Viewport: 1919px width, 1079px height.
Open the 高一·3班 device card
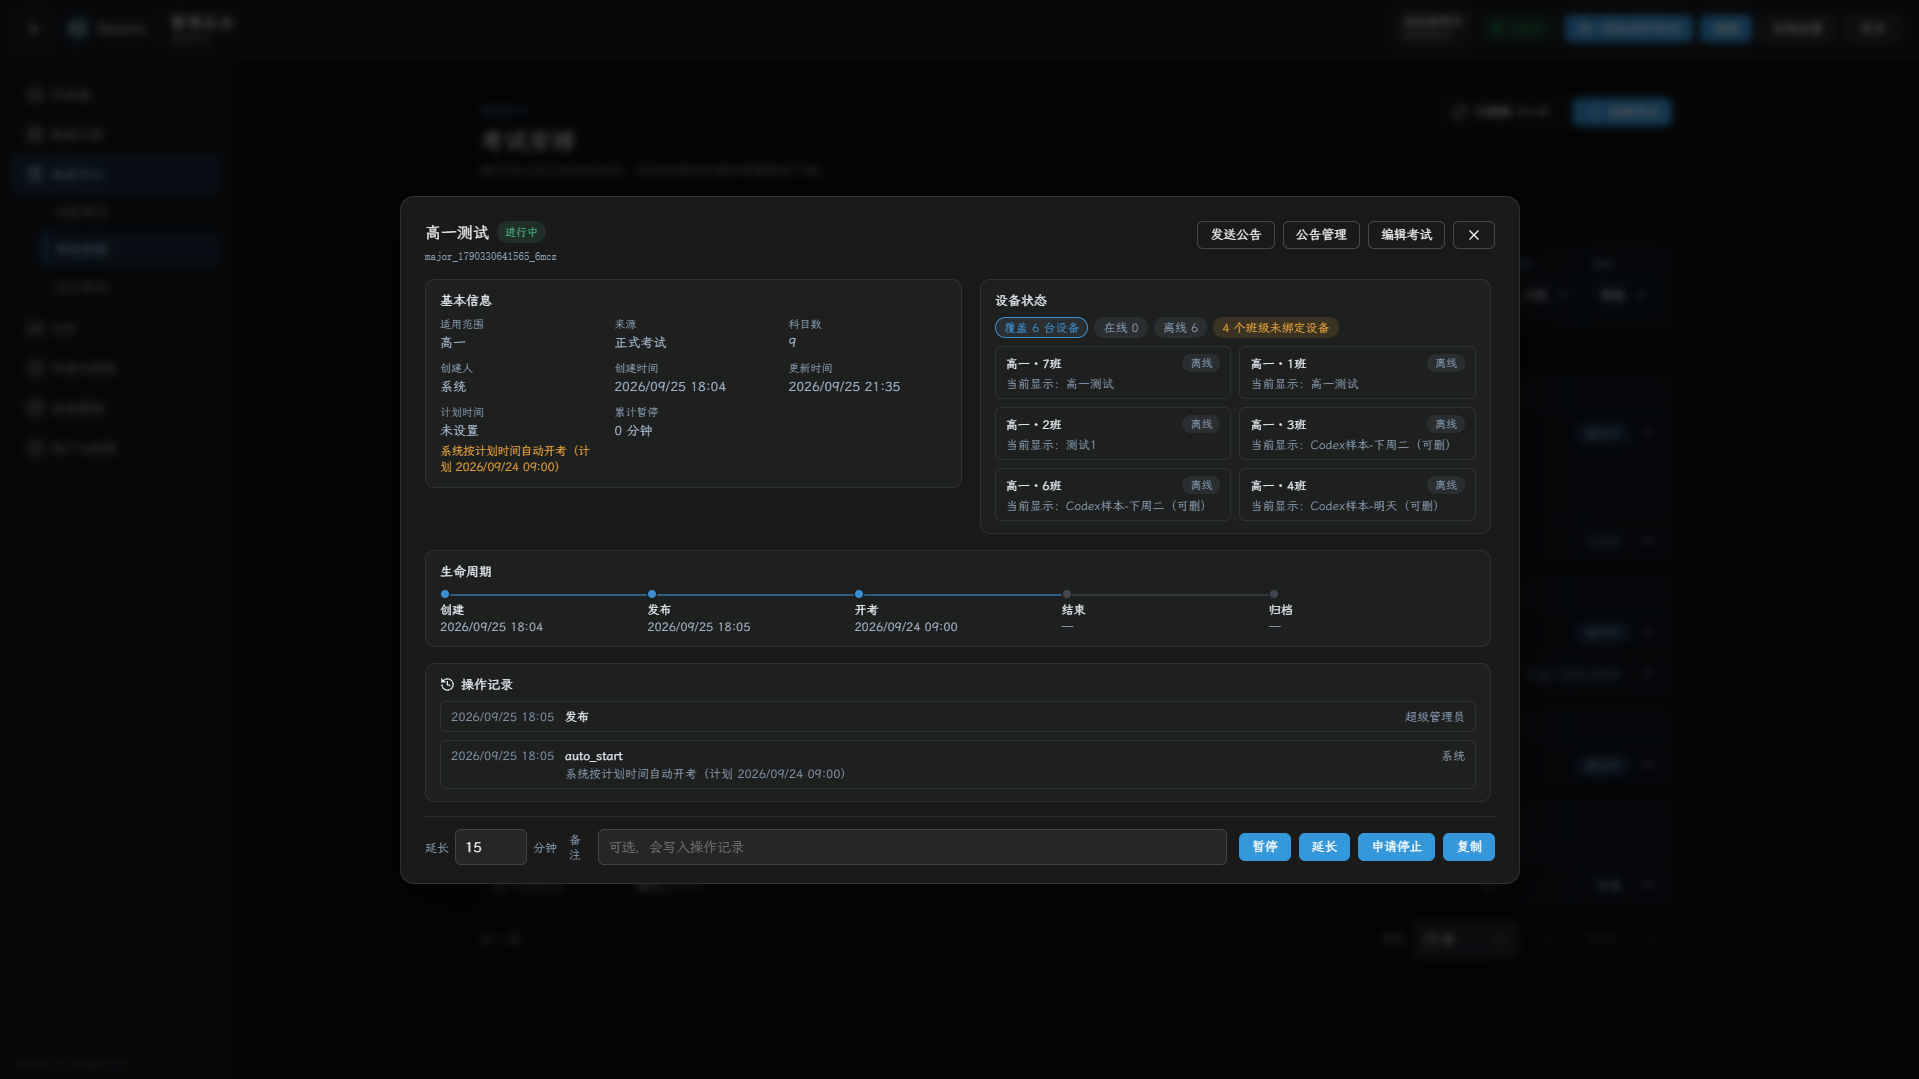[x=1357, y=434]
